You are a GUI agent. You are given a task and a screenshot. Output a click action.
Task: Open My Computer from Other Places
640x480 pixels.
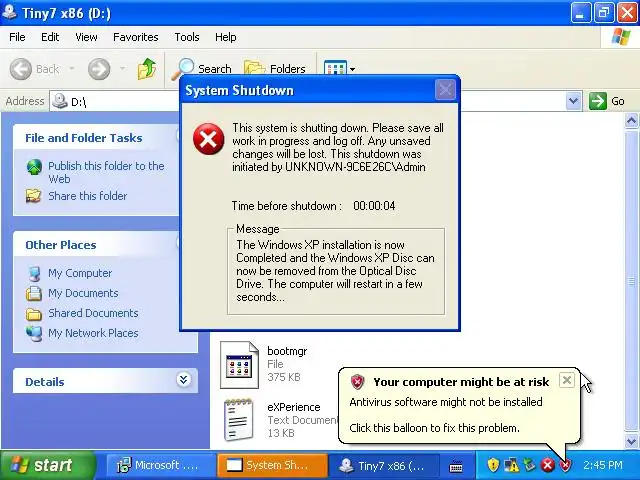click(x=80, y=273)
